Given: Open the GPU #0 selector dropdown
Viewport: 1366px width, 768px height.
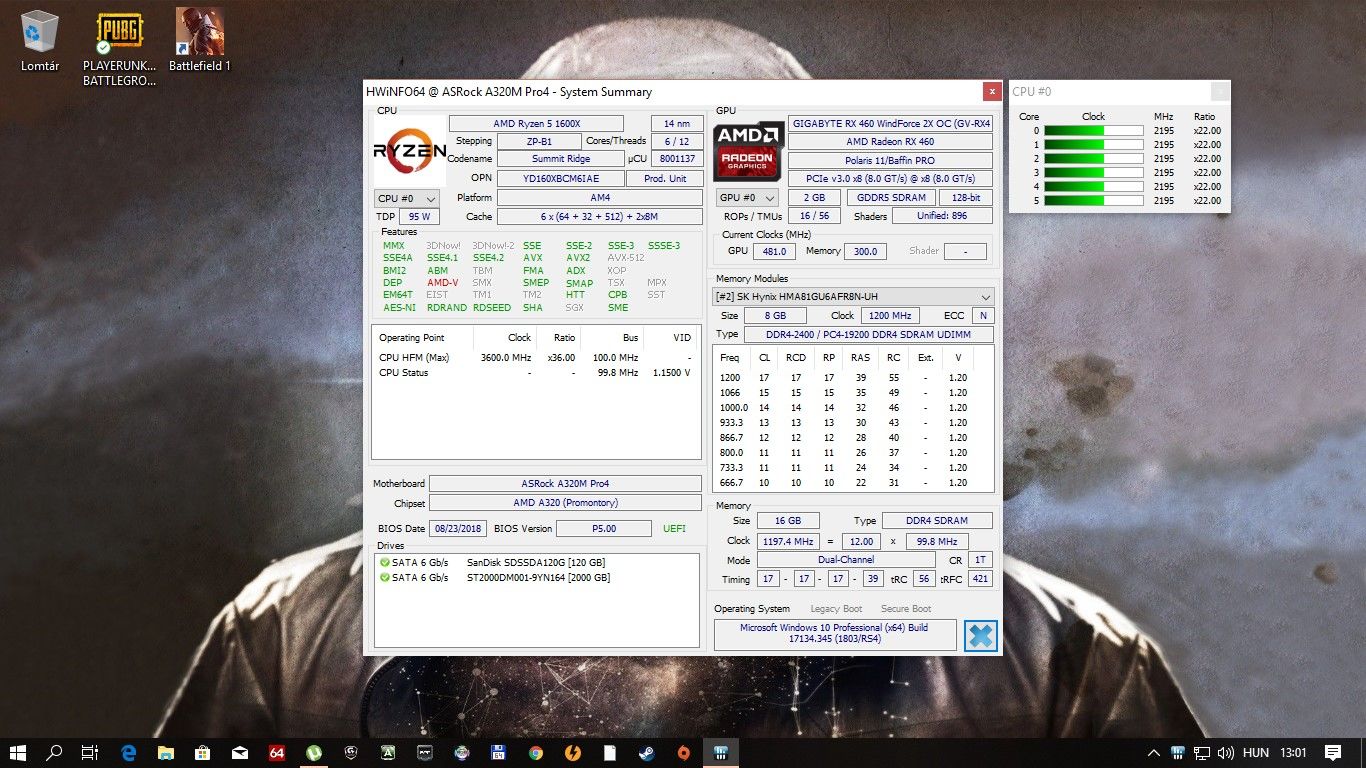Looking at the screenshot, I should tap(747, 198).
